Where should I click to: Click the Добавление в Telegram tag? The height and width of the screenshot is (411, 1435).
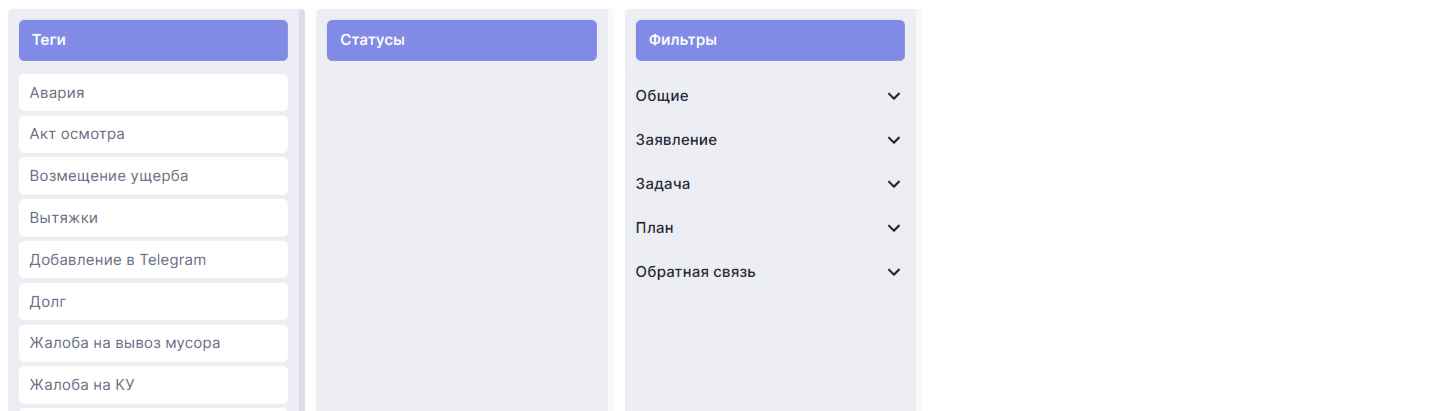click(153, 260)
